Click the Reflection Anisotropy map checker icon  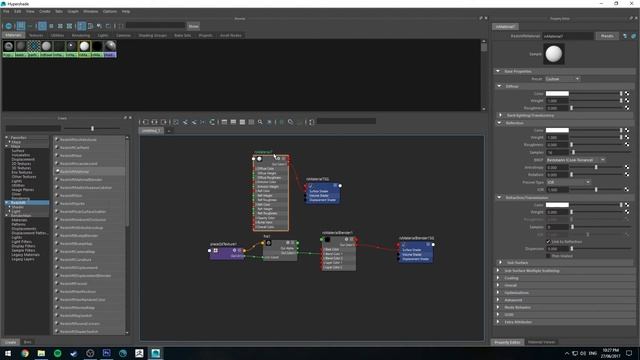coord(627,167)
